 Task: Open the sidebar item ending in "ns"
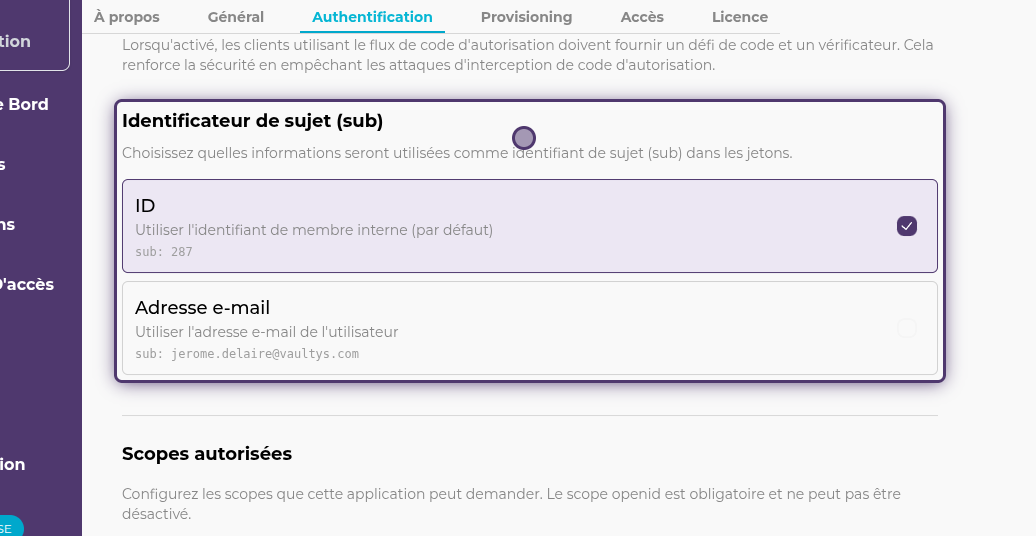(x=8, y=224)
